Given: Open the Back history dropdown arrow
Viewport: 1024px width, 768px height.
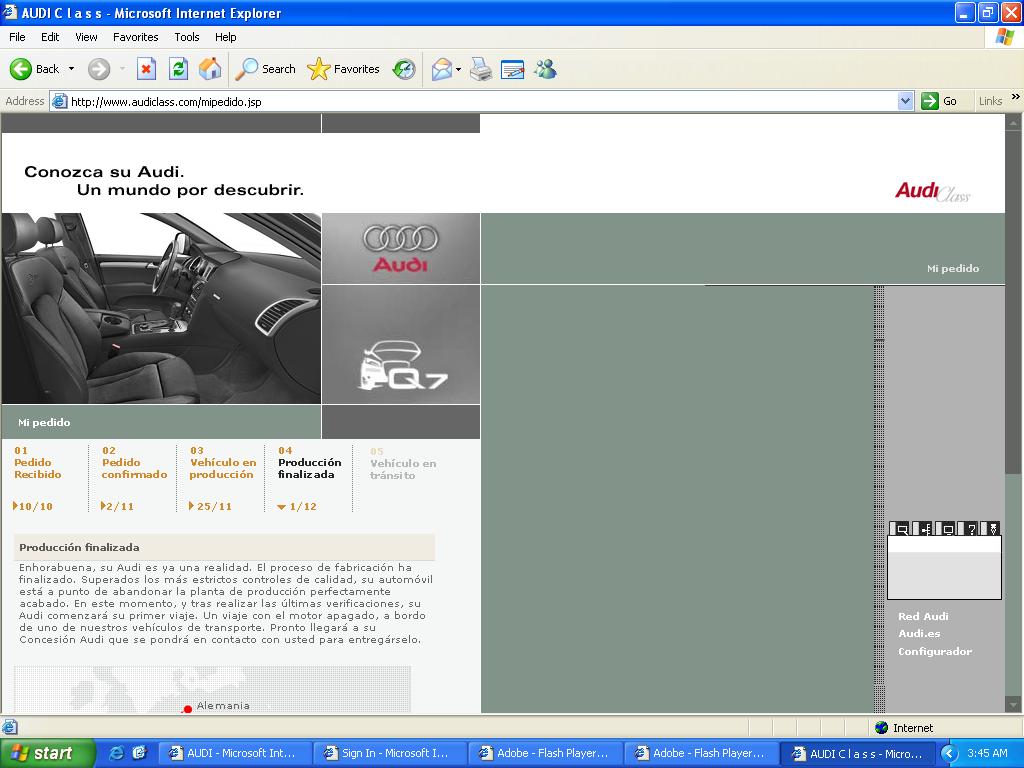Looking at the screenshot, I should pos(71,69).
